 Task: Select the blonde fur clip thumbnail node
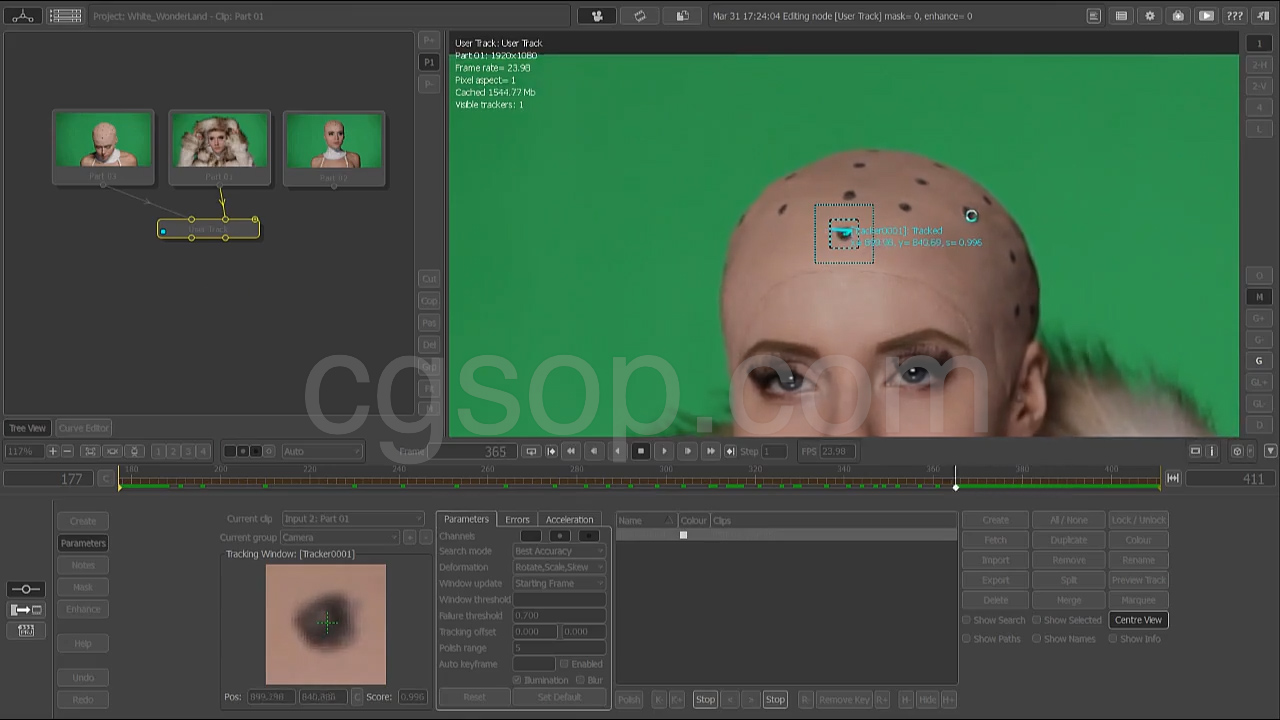[219, 141]
